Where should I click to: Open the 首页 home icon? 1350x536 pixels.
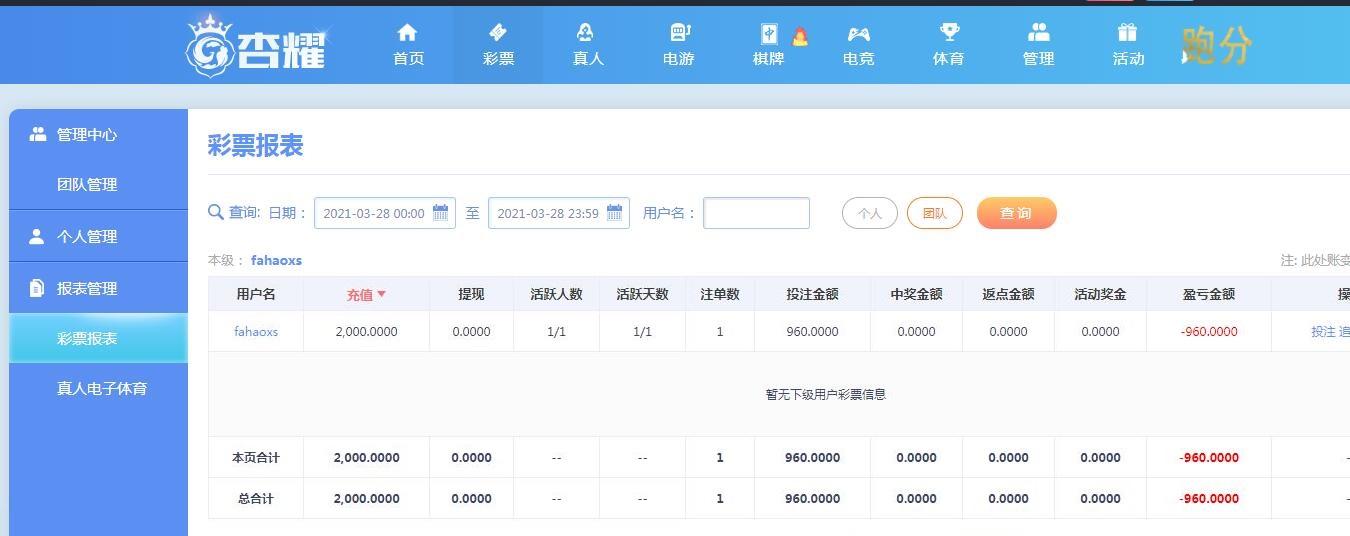pos(407,33)
